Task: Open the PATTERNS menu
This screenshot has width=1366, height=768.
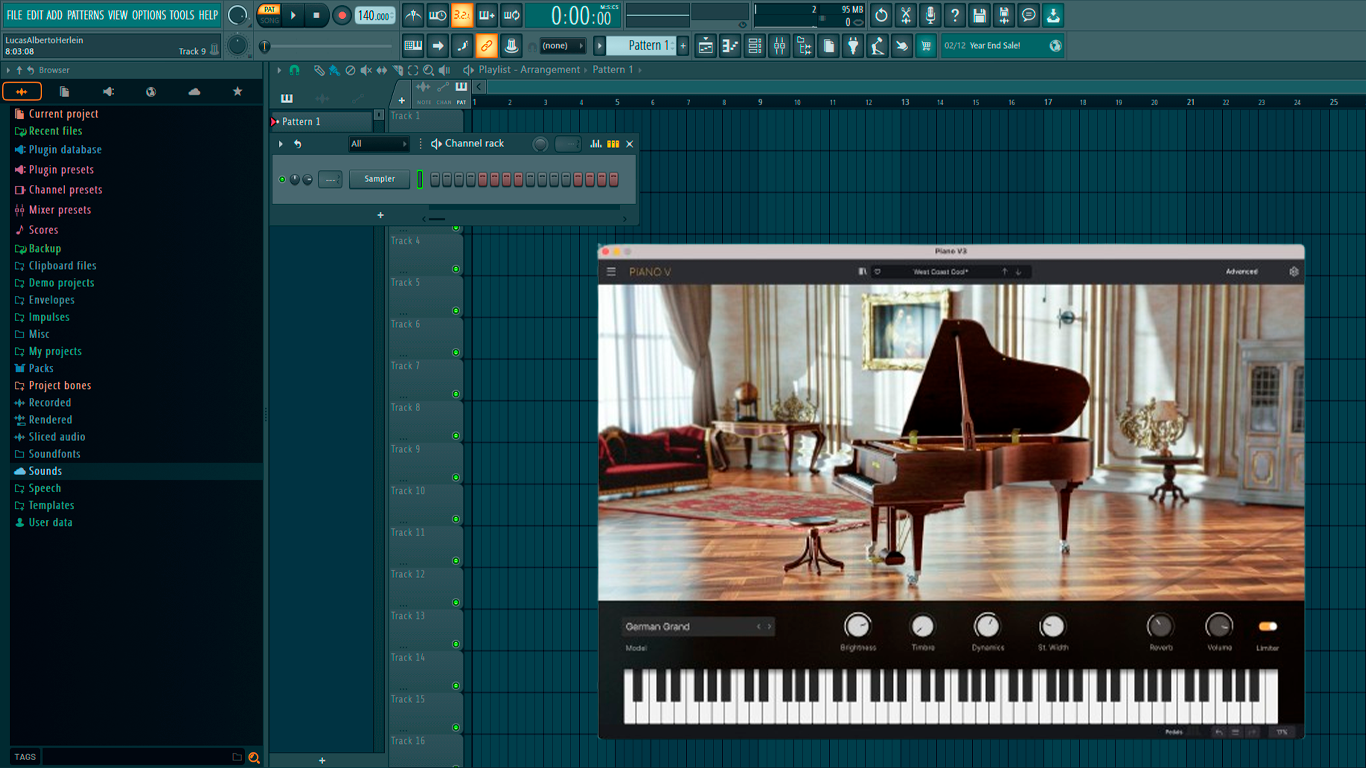Action: pos(85,15)
